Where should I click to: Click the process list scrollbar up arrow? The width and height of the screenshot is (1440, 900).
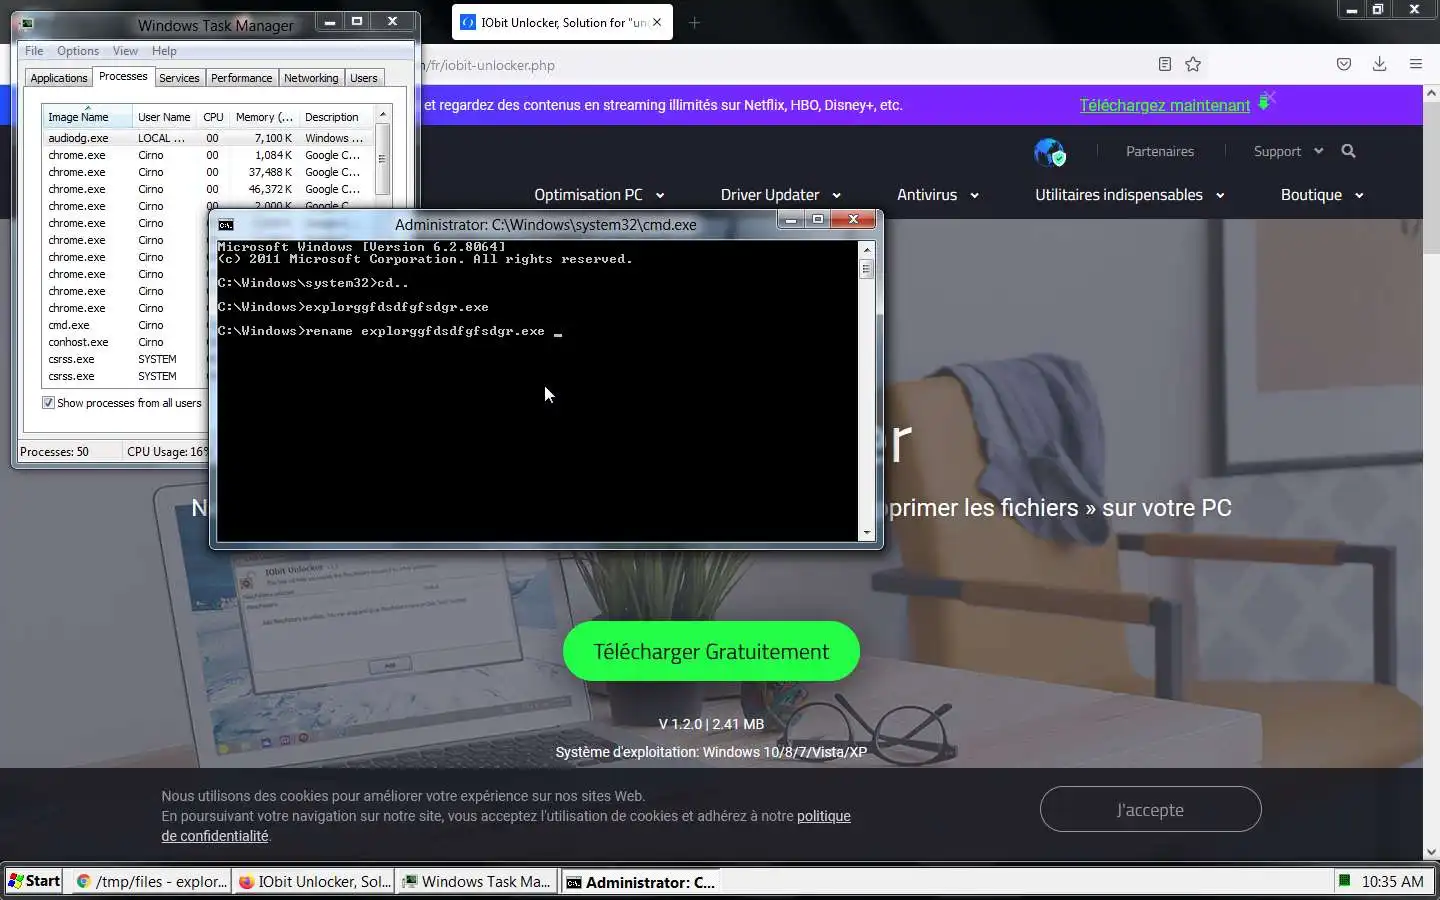coord(382,115)
